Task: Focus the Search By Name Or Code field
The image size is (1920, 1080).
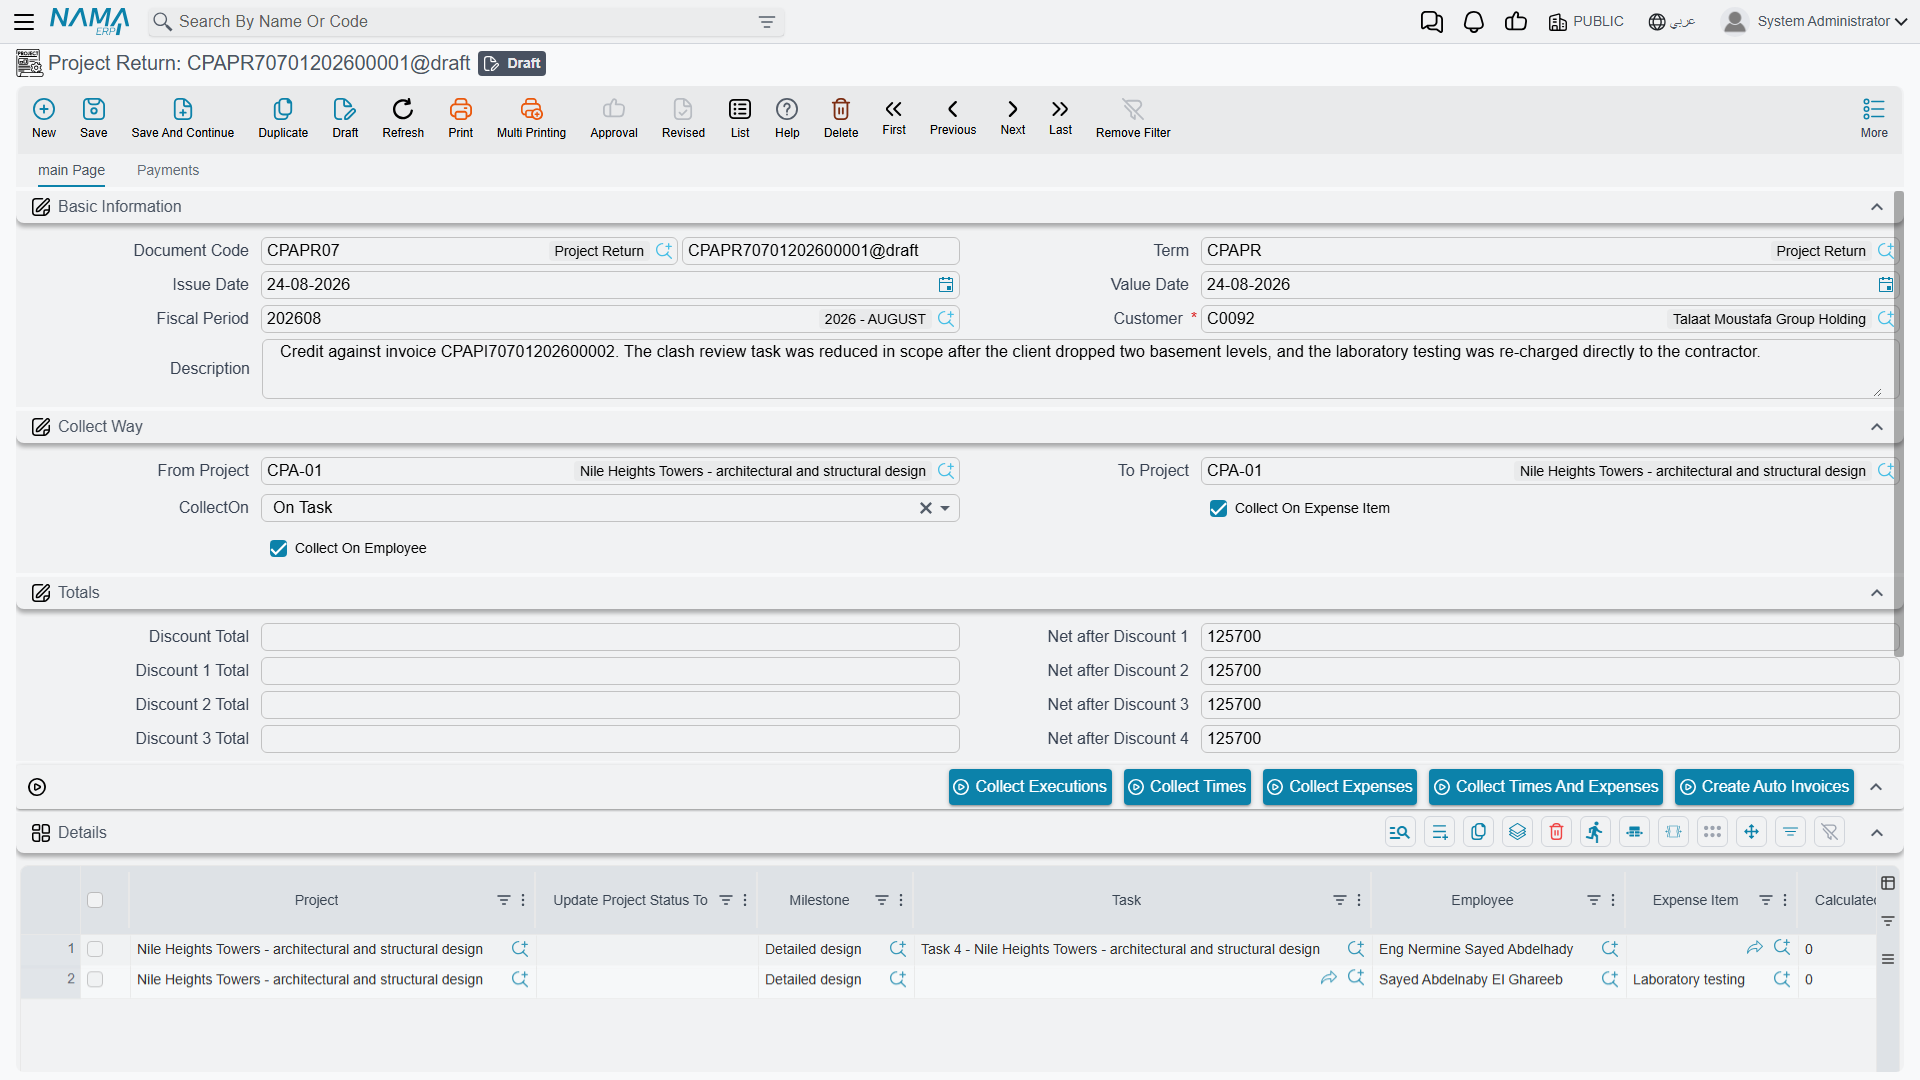Action: click(x=465, y=22)
